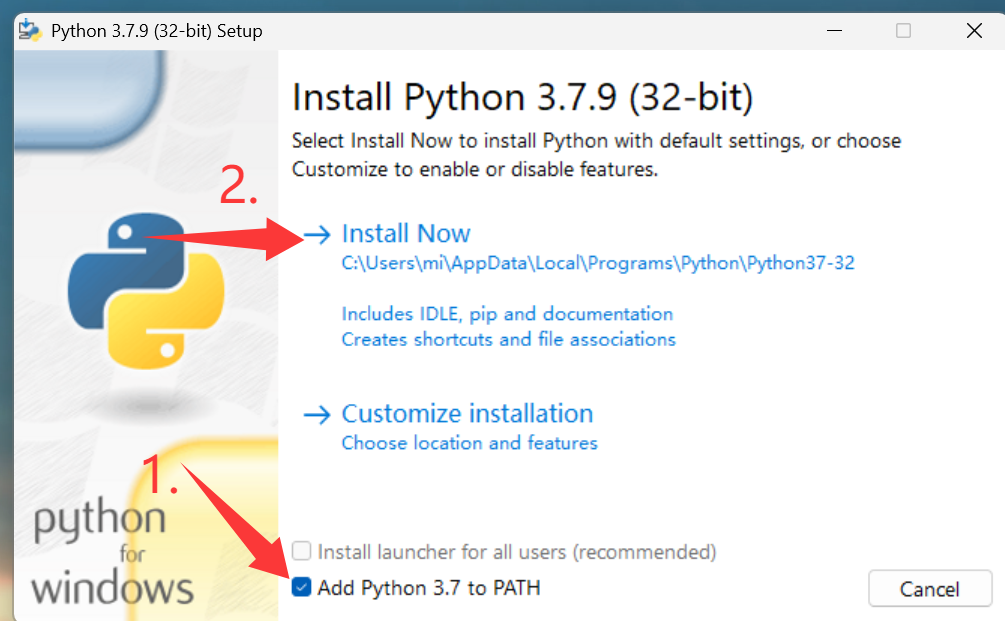Start installation with Install Now

coord(406,233)
